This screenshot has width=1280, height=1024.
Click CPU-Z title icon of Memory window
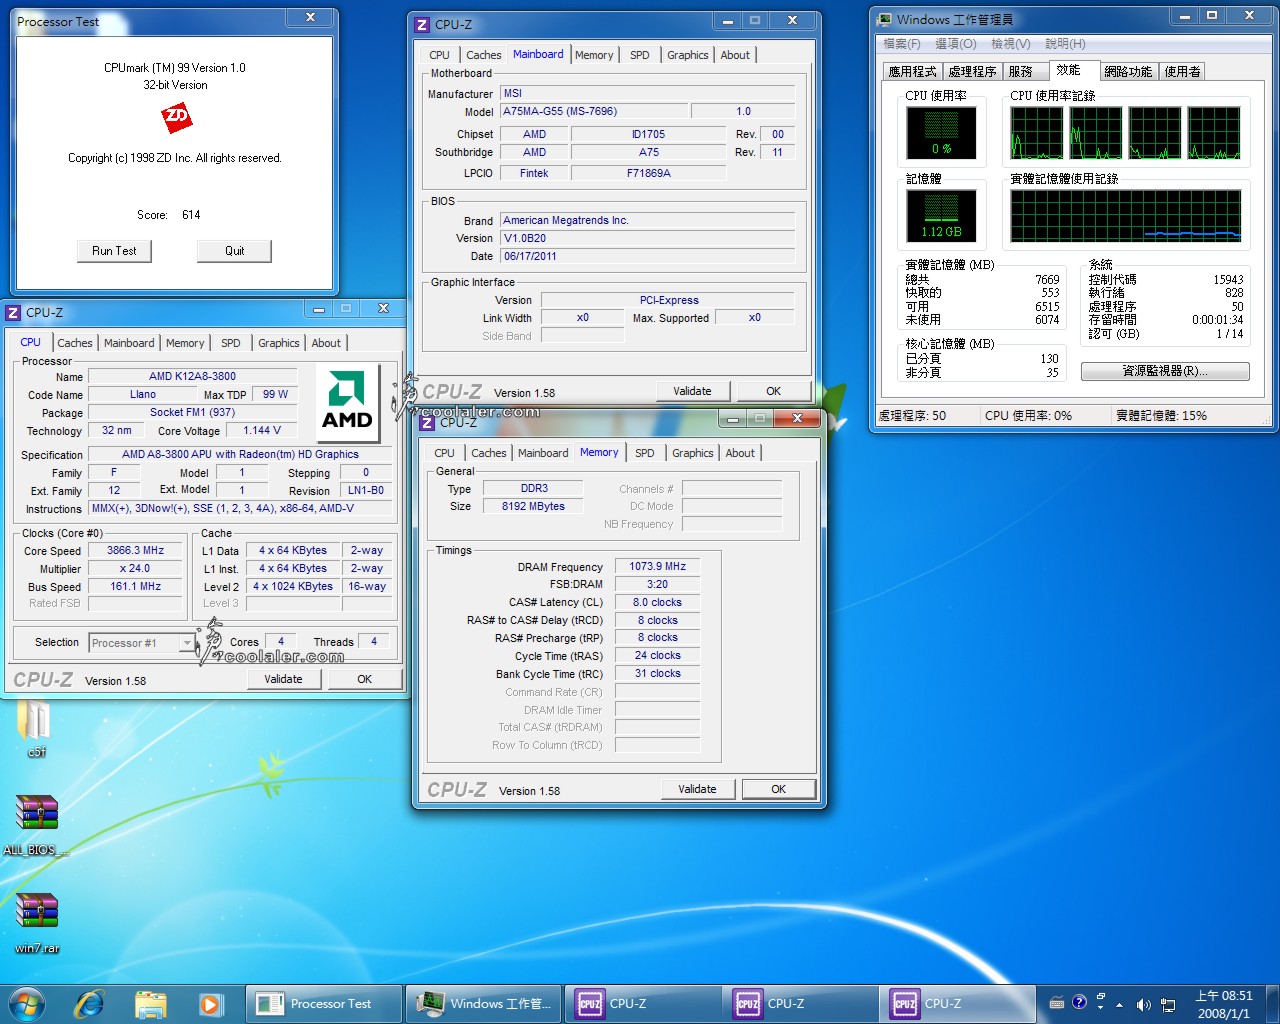tap(427, 422)
